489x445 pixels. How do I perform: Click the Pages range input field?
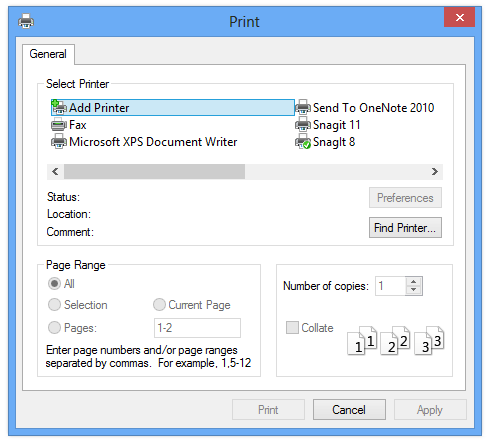tap(197, 328)
